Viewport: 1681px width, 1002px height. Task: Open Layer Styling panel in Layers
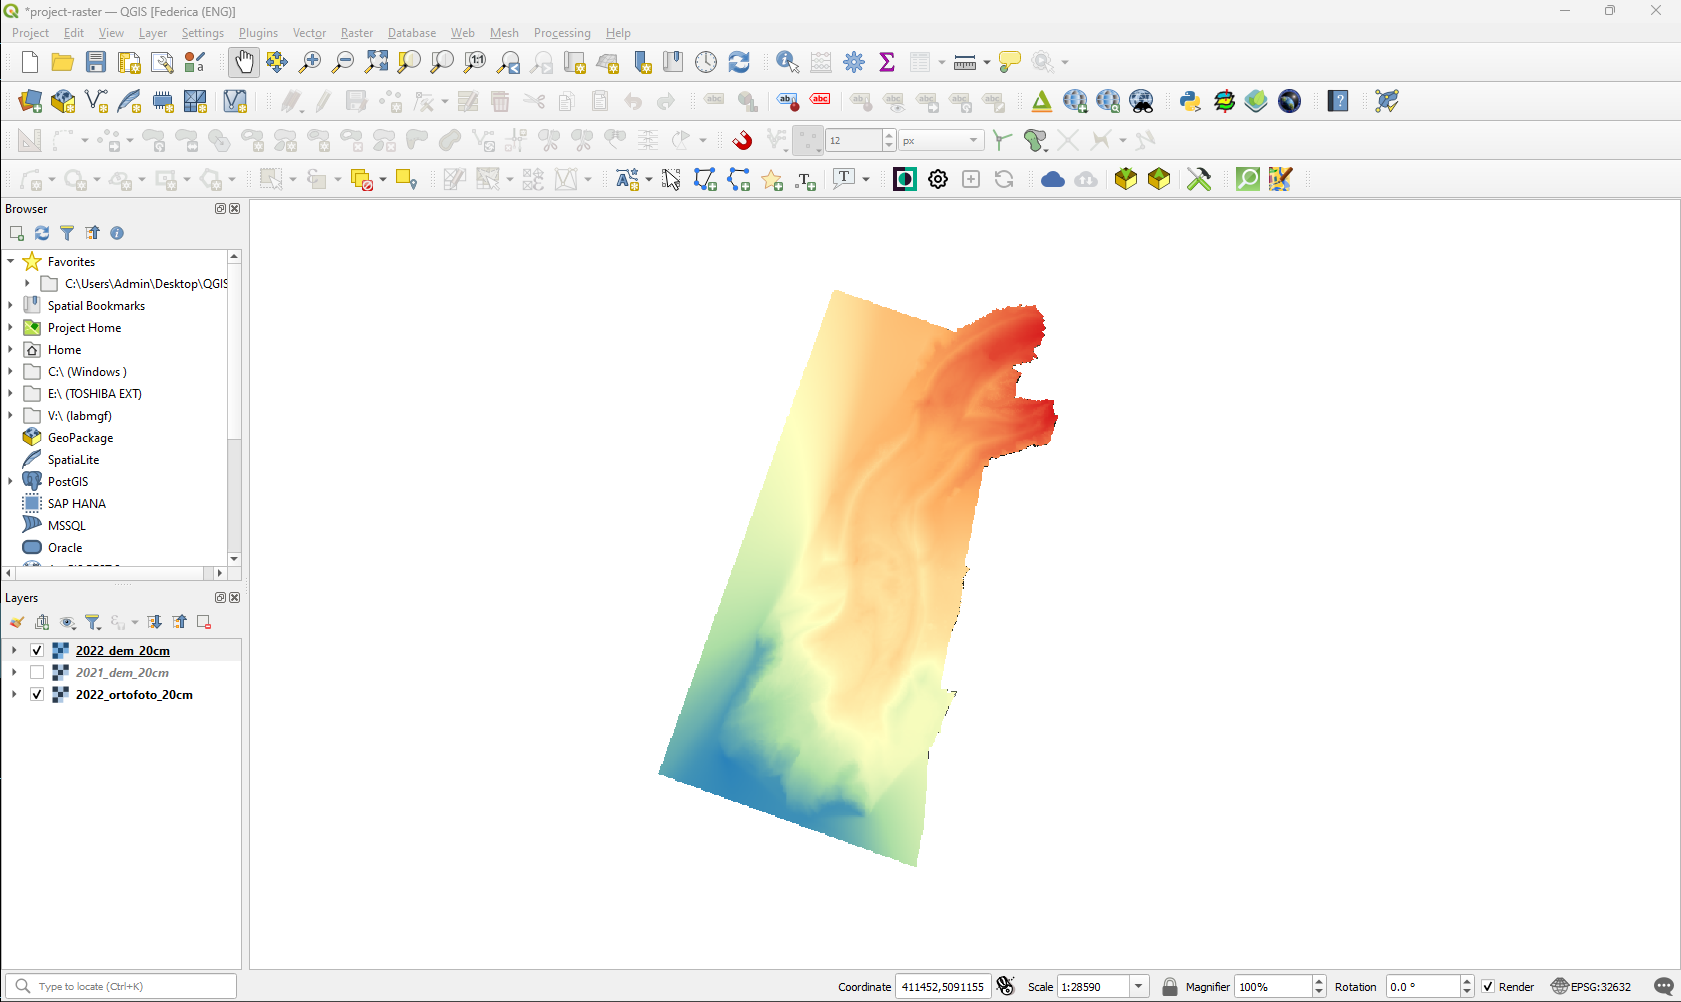click(17, 622)
